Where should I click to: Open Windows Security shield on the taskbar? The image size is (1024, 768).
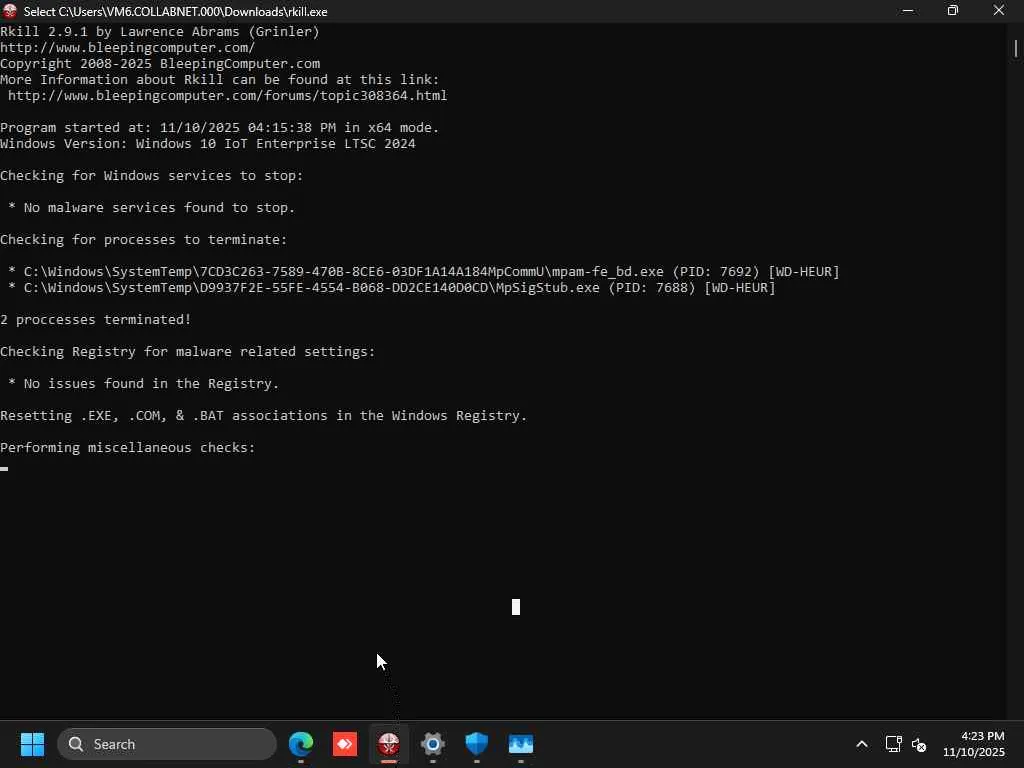(477, 744)
